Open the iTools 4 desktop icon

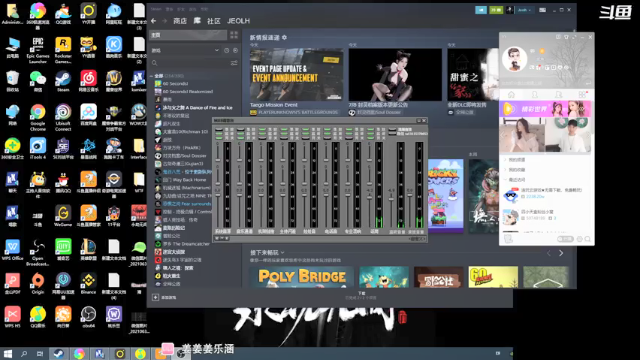[38, 148]
